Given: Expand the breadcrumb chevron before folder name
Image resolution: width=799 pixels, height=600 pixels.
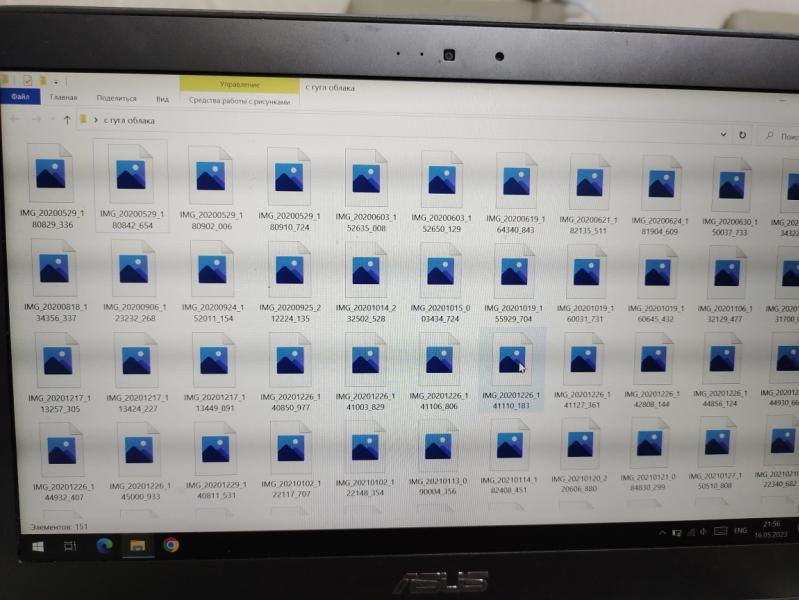Looking at the screenshot, I should point(96,121).
